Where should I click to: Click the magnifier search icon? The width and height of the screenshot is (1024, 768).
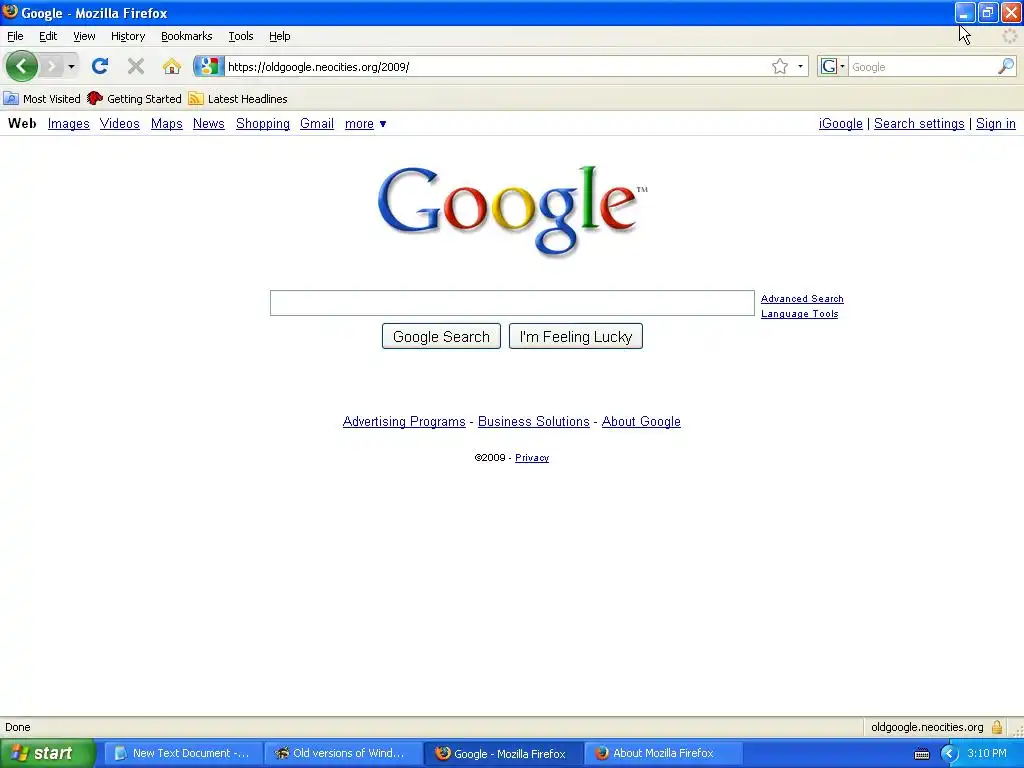point(1006,66)
